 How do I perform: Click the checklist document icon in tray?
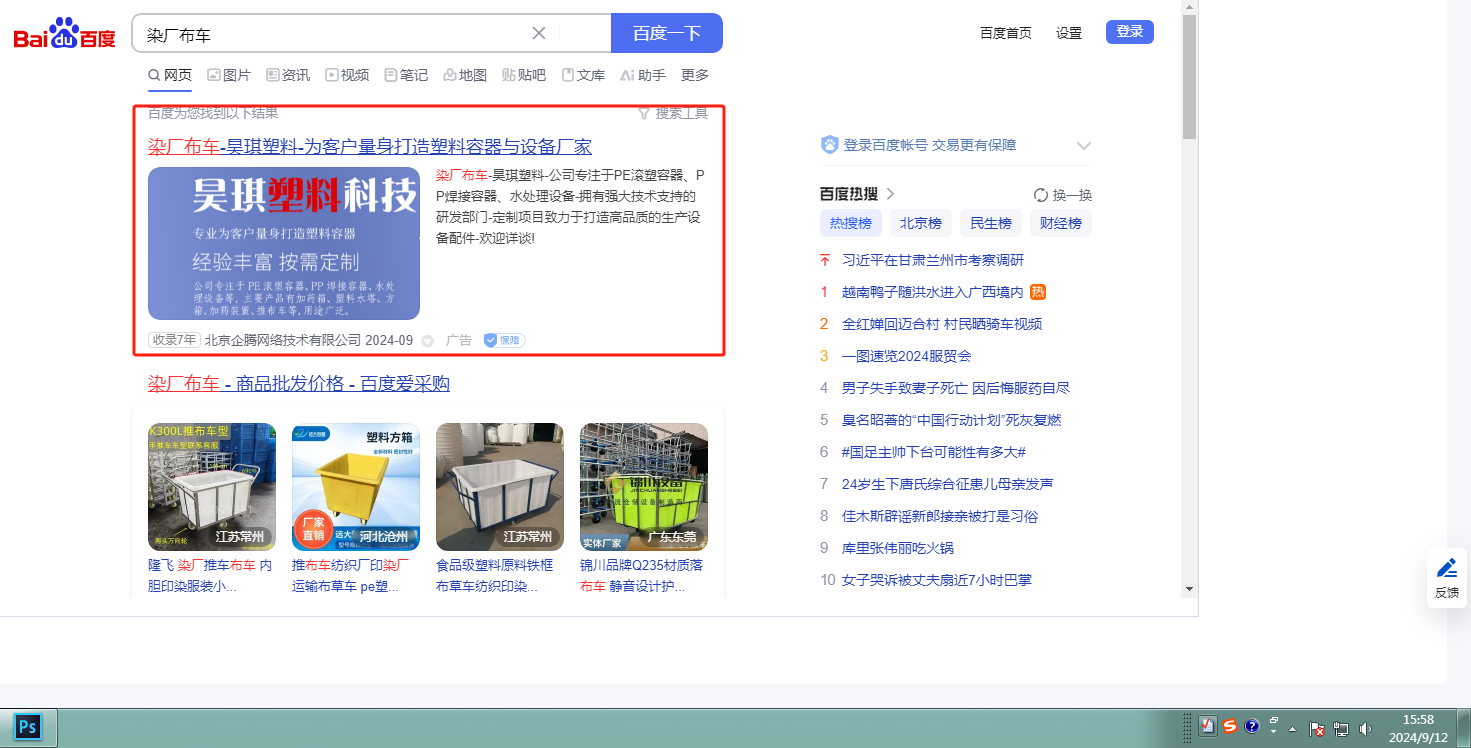pos(1208,727)
